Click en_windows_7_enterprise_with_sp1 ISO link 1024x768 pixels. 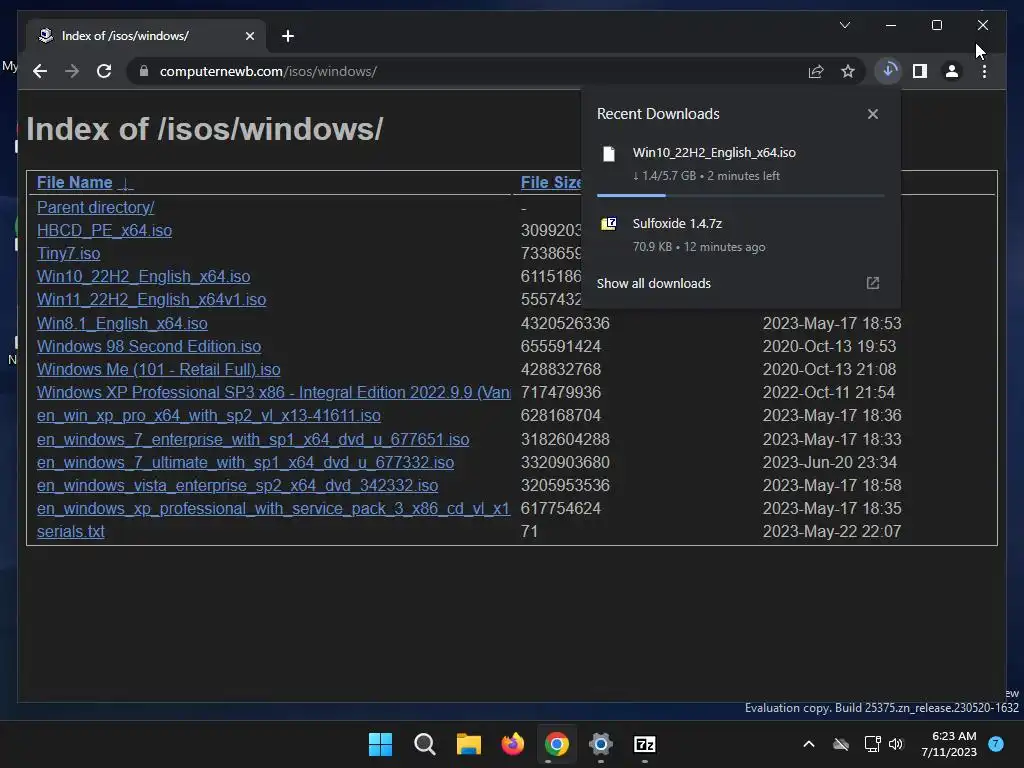coord(253,439)
